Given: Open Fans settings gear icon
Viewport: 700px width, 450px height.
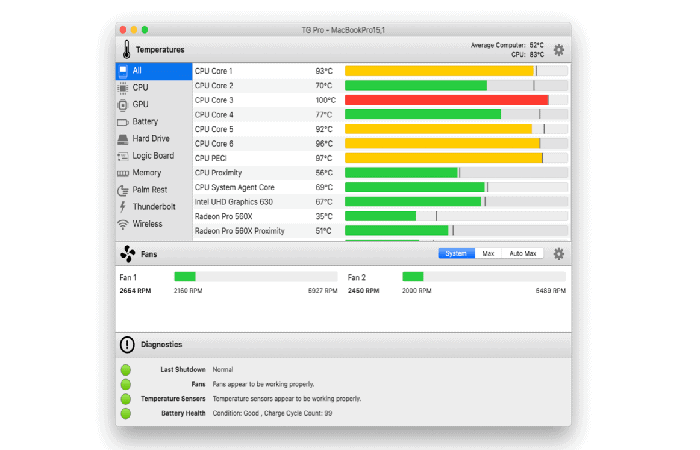Looking at the screenshot, I should (x=559, y=254).
